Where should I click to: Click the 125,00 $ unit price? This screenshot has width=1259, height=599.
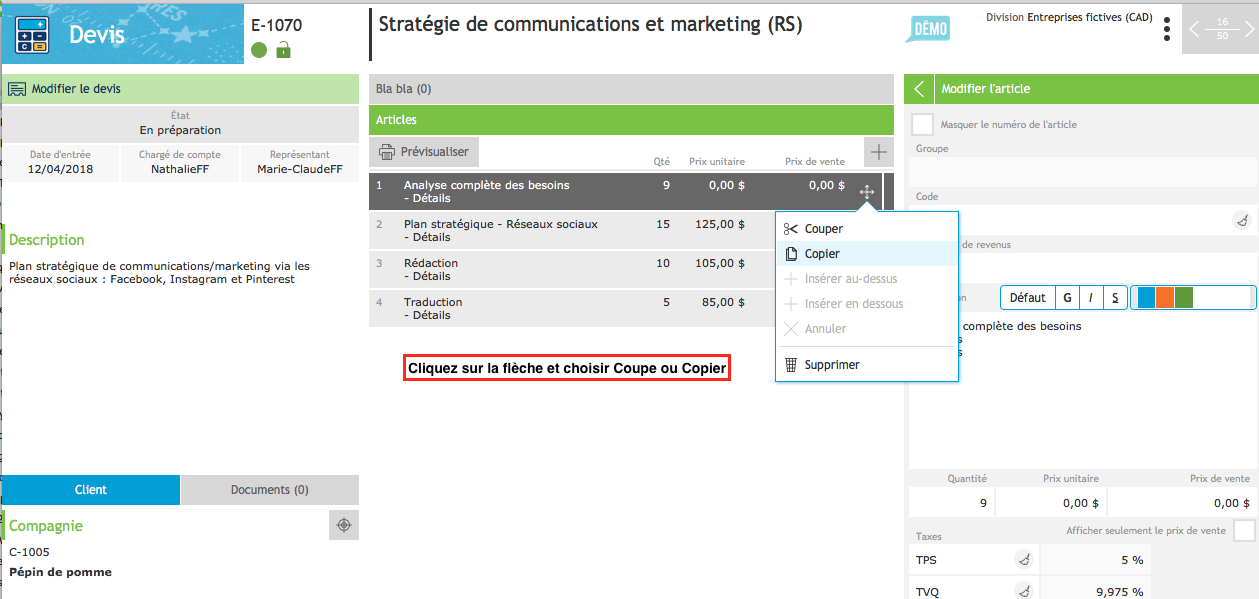pos(719,224)
